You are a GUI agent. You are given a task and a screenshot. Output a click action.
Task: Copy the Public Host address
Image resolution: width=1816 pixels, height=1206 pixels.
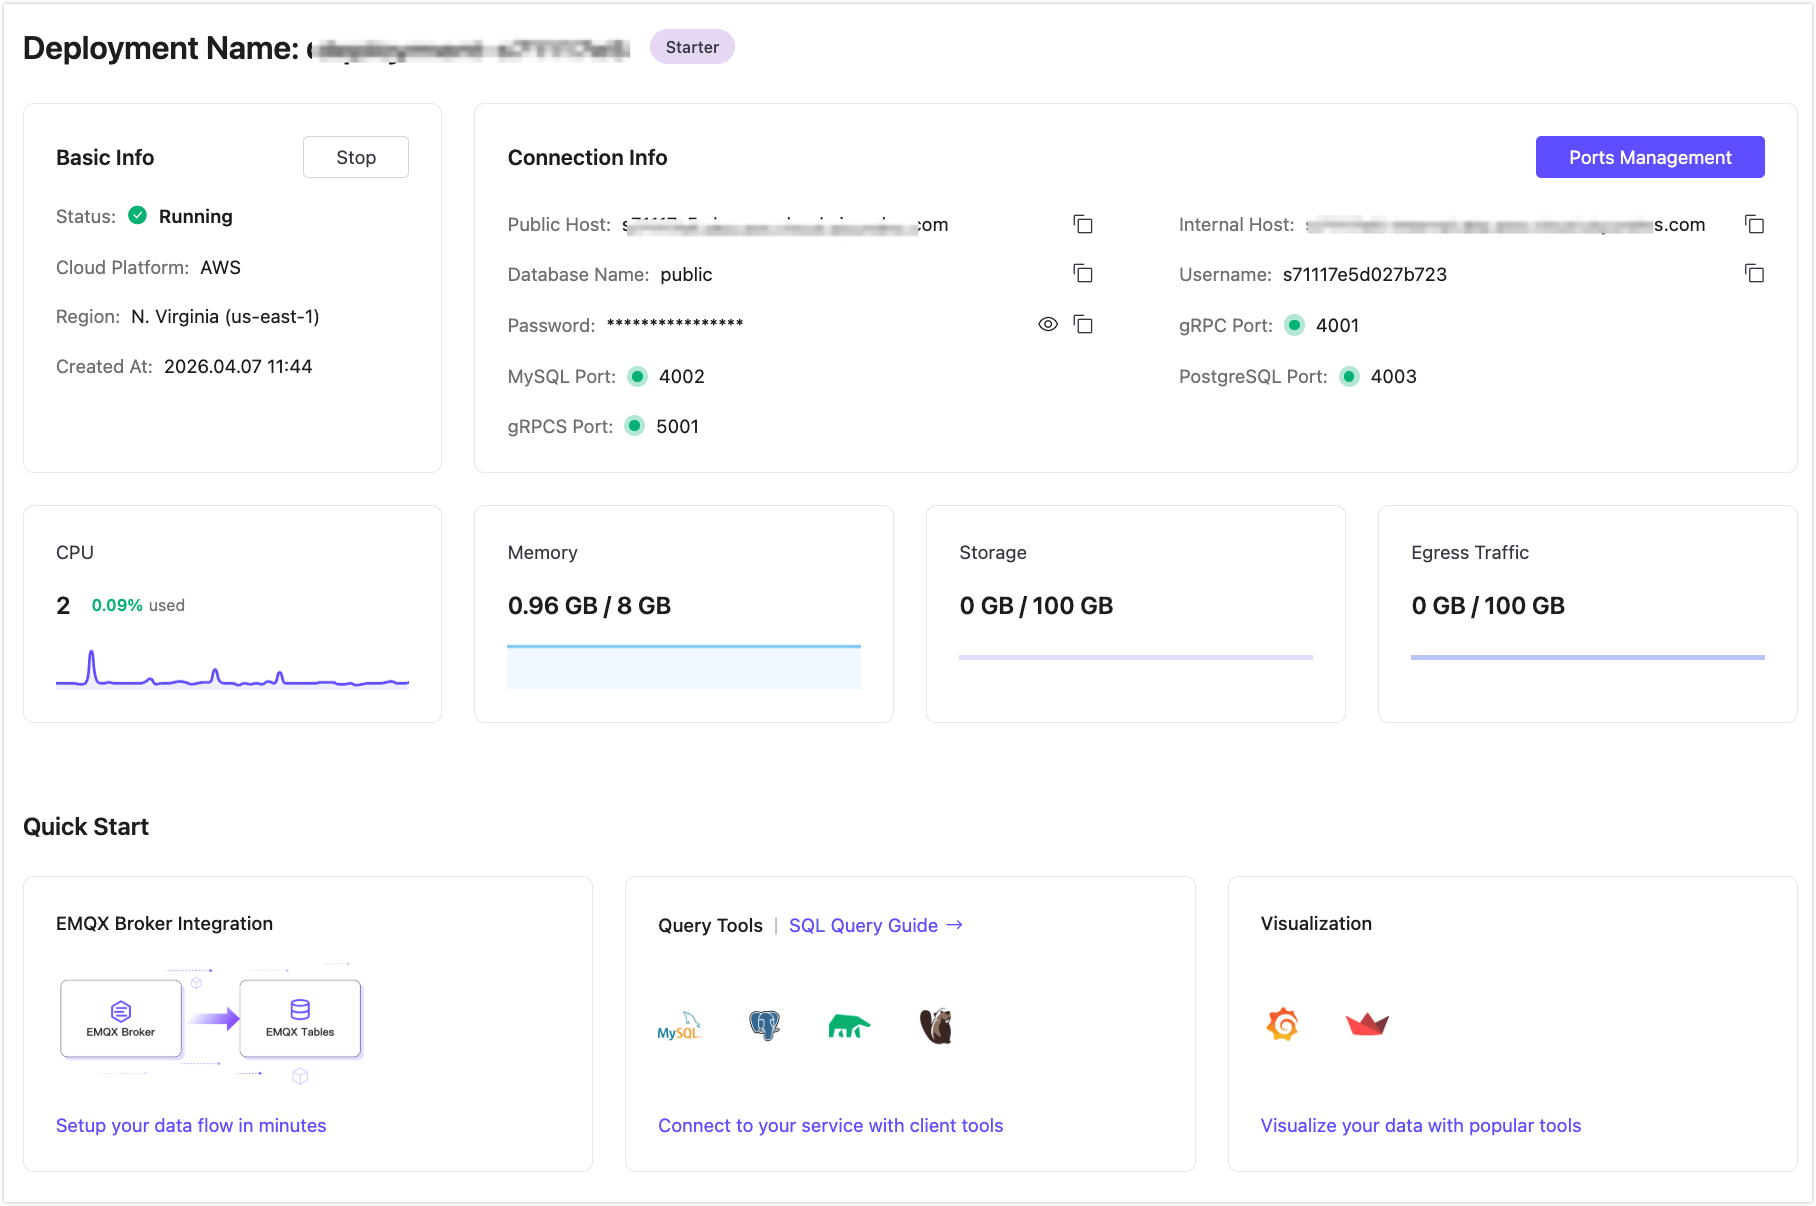pos(1083,224)
